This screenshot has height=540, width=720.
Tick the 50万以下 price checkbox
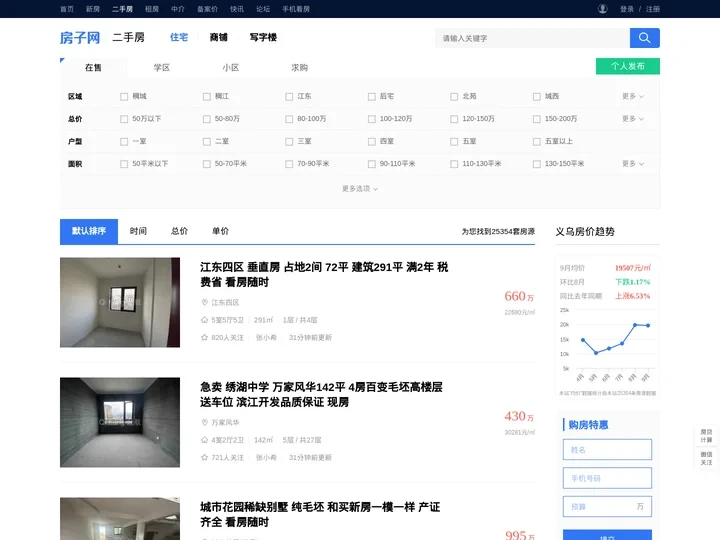[124, 119]
